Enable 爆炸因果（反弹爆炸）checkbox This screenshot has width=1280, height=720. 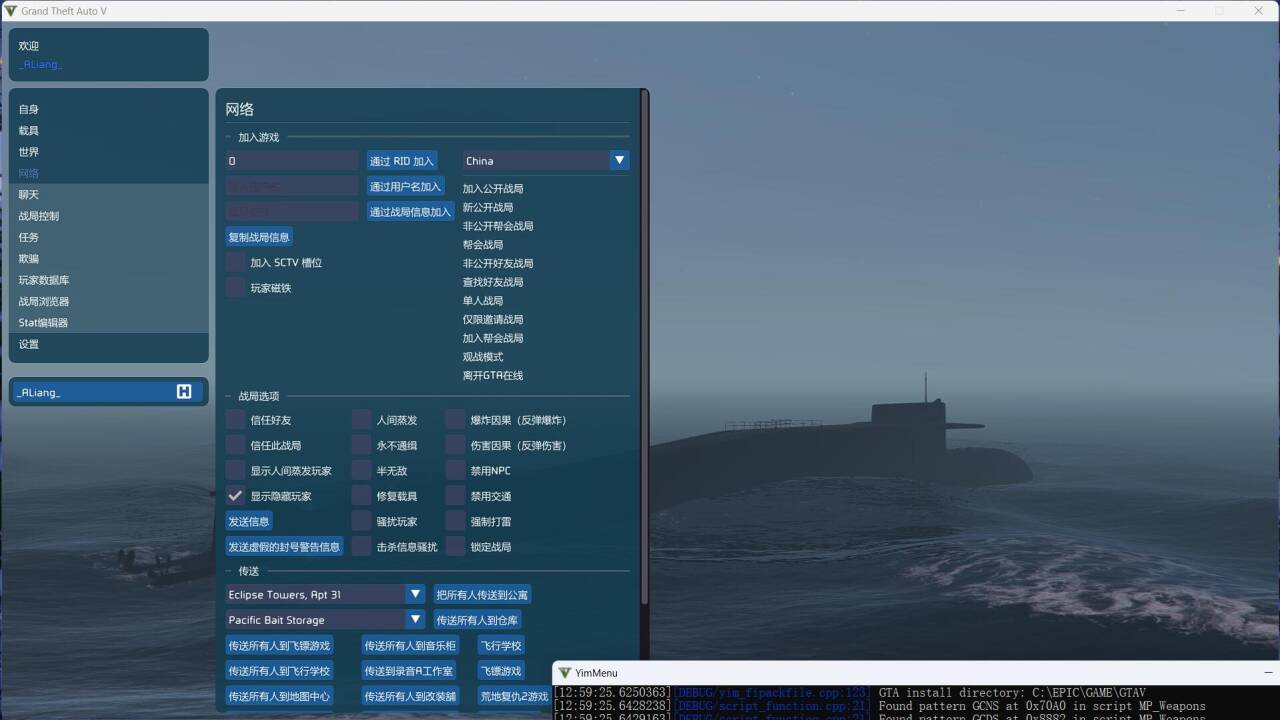455,420
